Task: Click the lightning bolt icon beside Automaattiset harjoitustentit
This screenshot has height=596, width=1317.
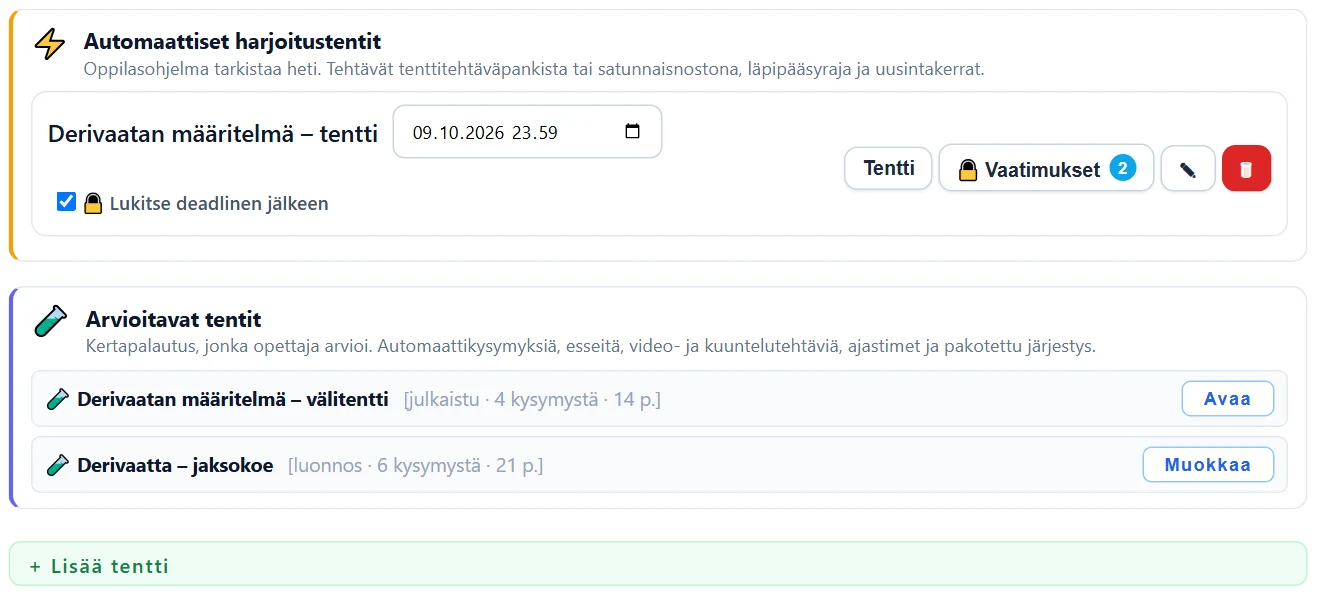Action: tap(50, 44)
